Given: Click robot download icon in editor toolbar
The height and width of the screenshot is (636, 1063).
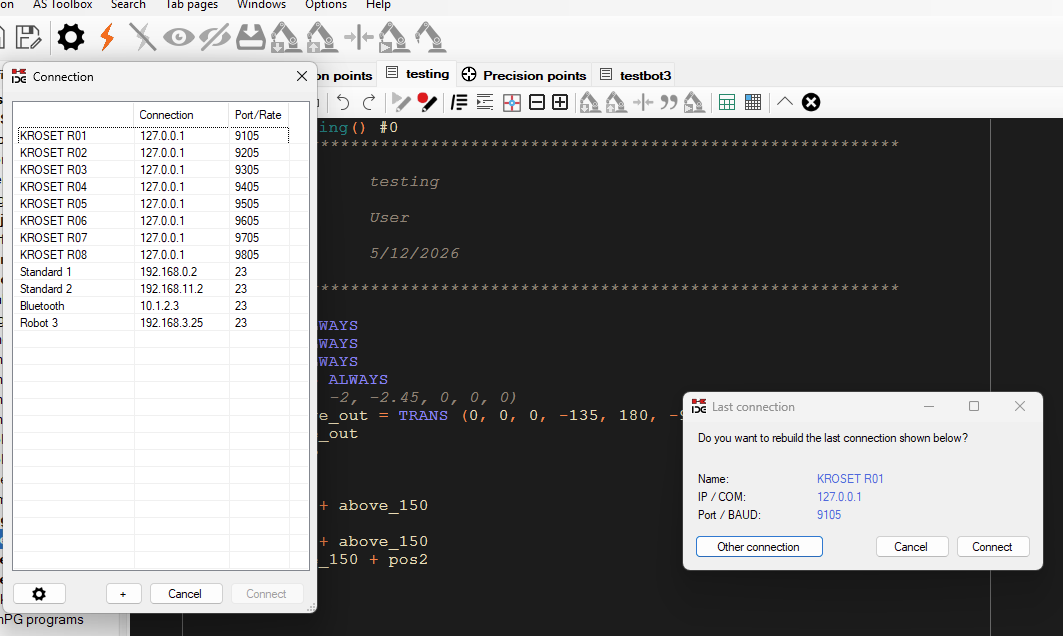Looking at the screenshot, I should tap(590, 102).
